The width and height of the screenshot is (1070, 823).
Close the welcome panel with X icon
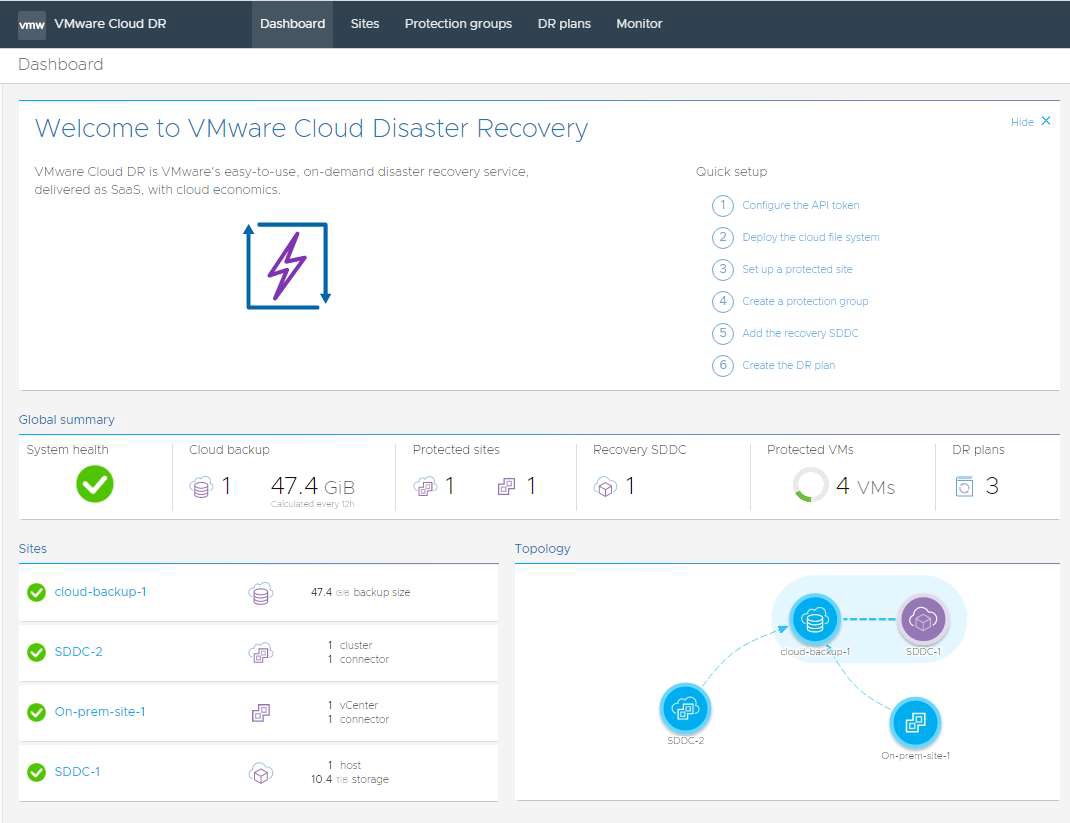1045,121
